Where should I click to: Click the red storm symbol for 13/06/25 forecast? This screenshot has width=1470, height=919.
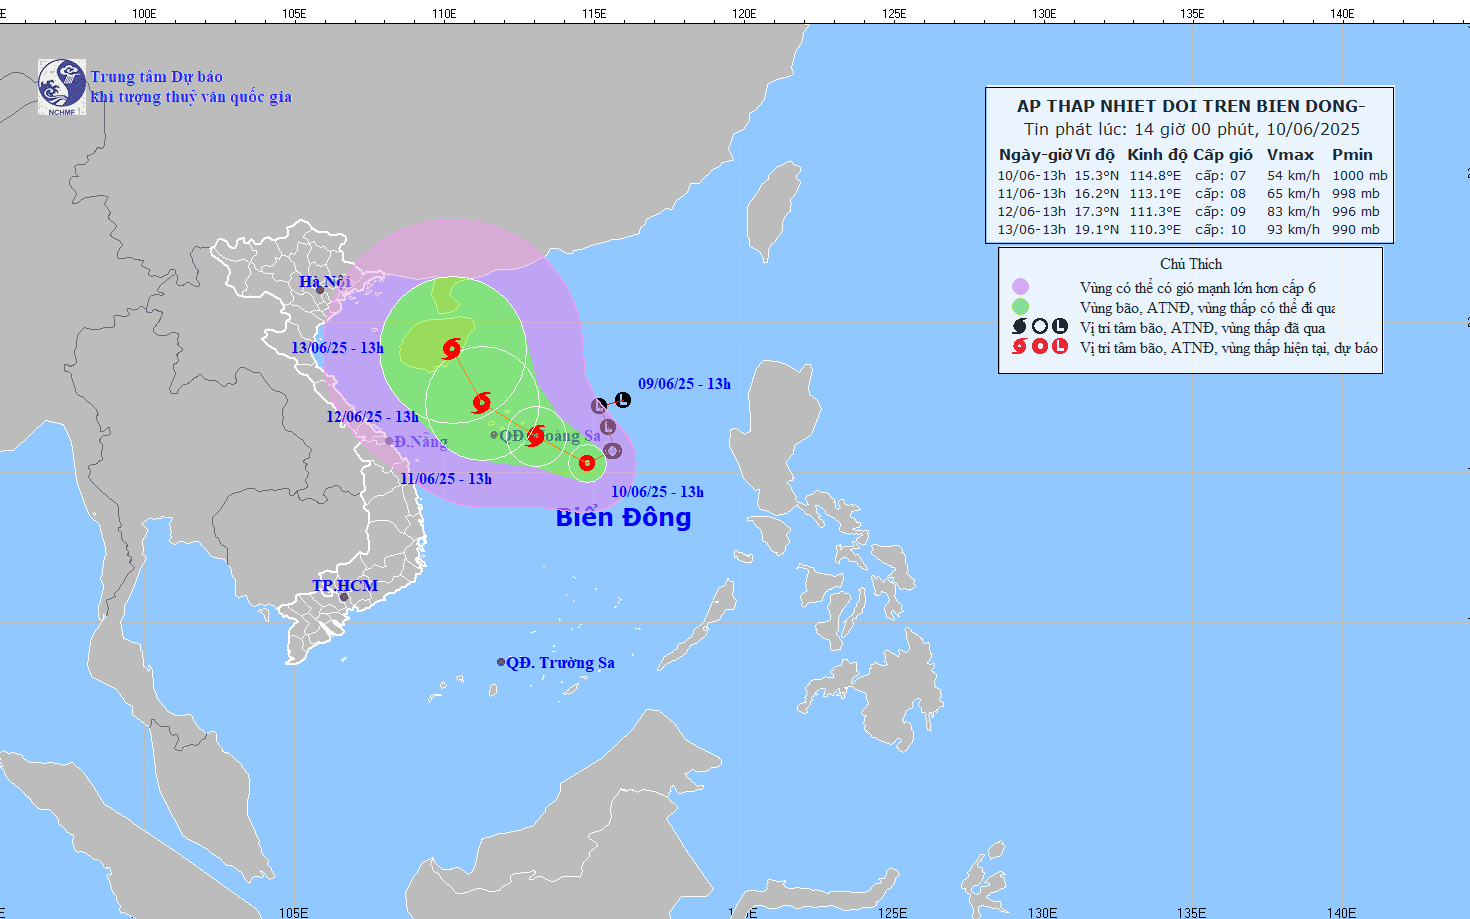451,348
